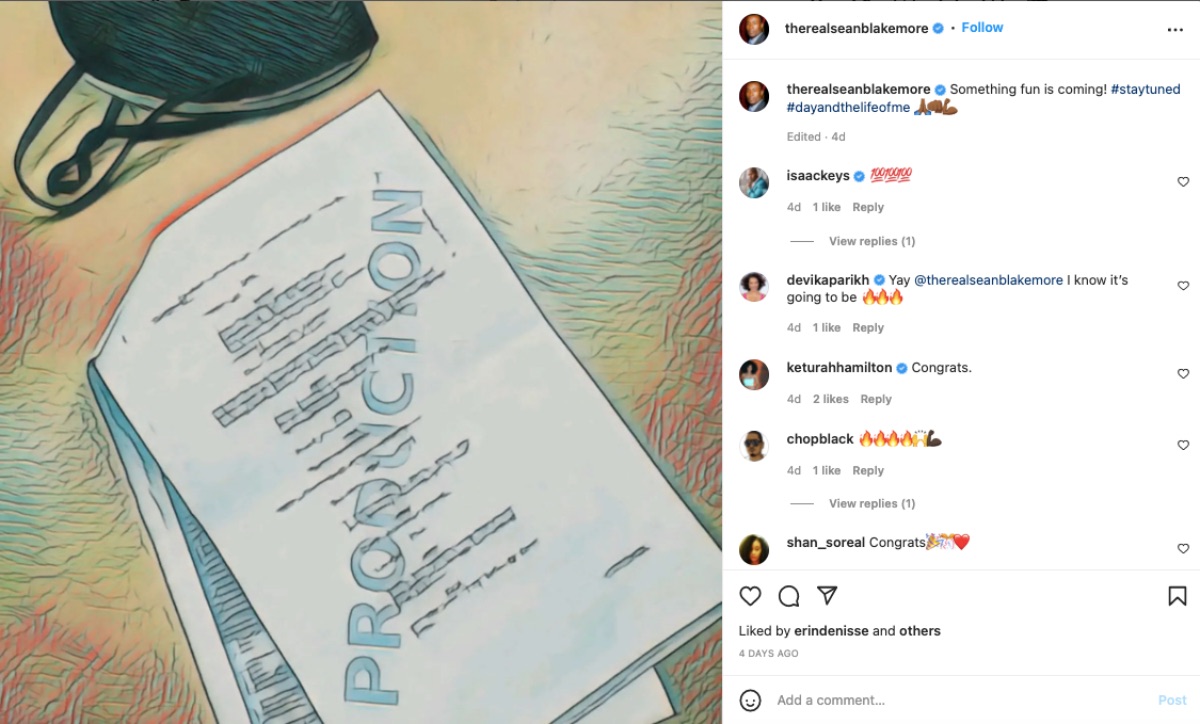Expand replies under isaackeys' comment
Viewport: 1200px width, 724px height.
coord(872,241)
